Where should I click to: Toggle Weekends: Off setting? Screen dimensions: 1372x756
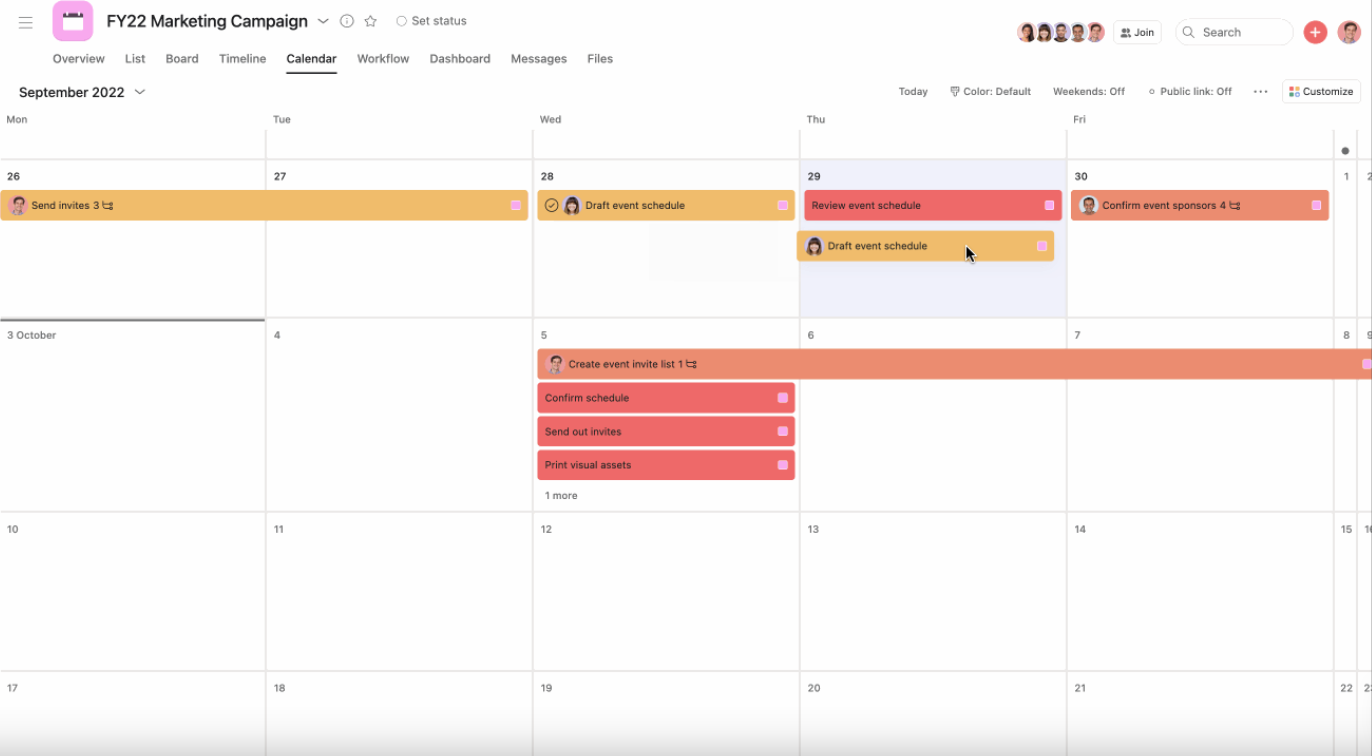(x=1088, y=91)
